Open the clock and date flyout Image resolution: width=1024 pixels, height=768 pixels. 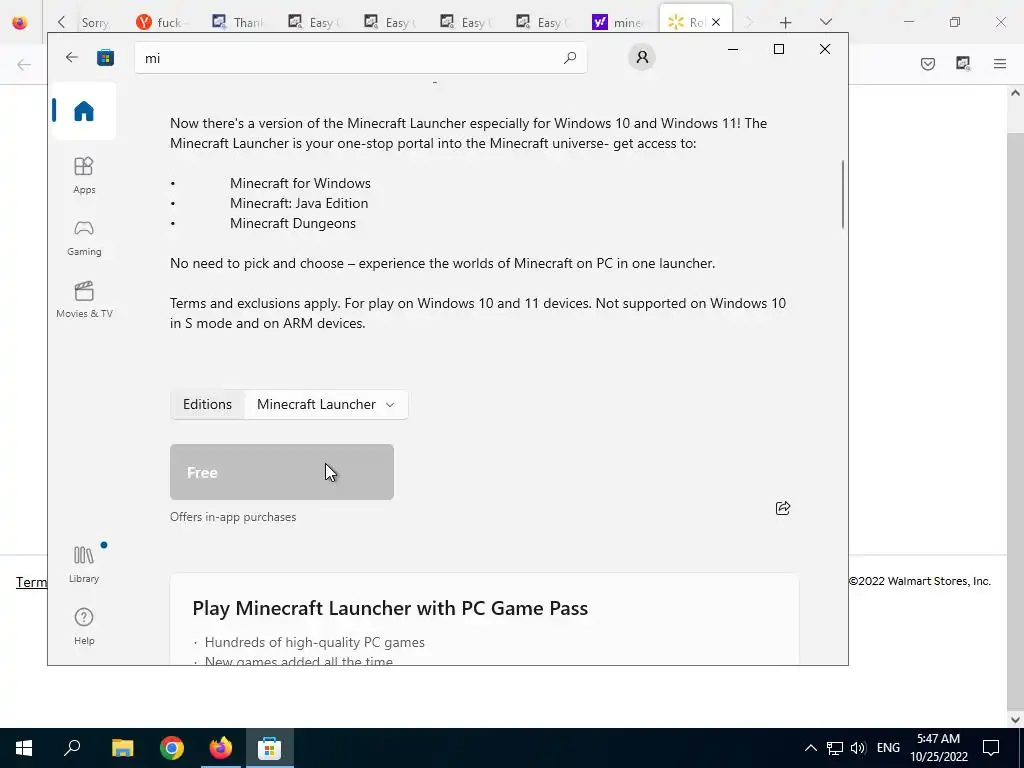939,748
